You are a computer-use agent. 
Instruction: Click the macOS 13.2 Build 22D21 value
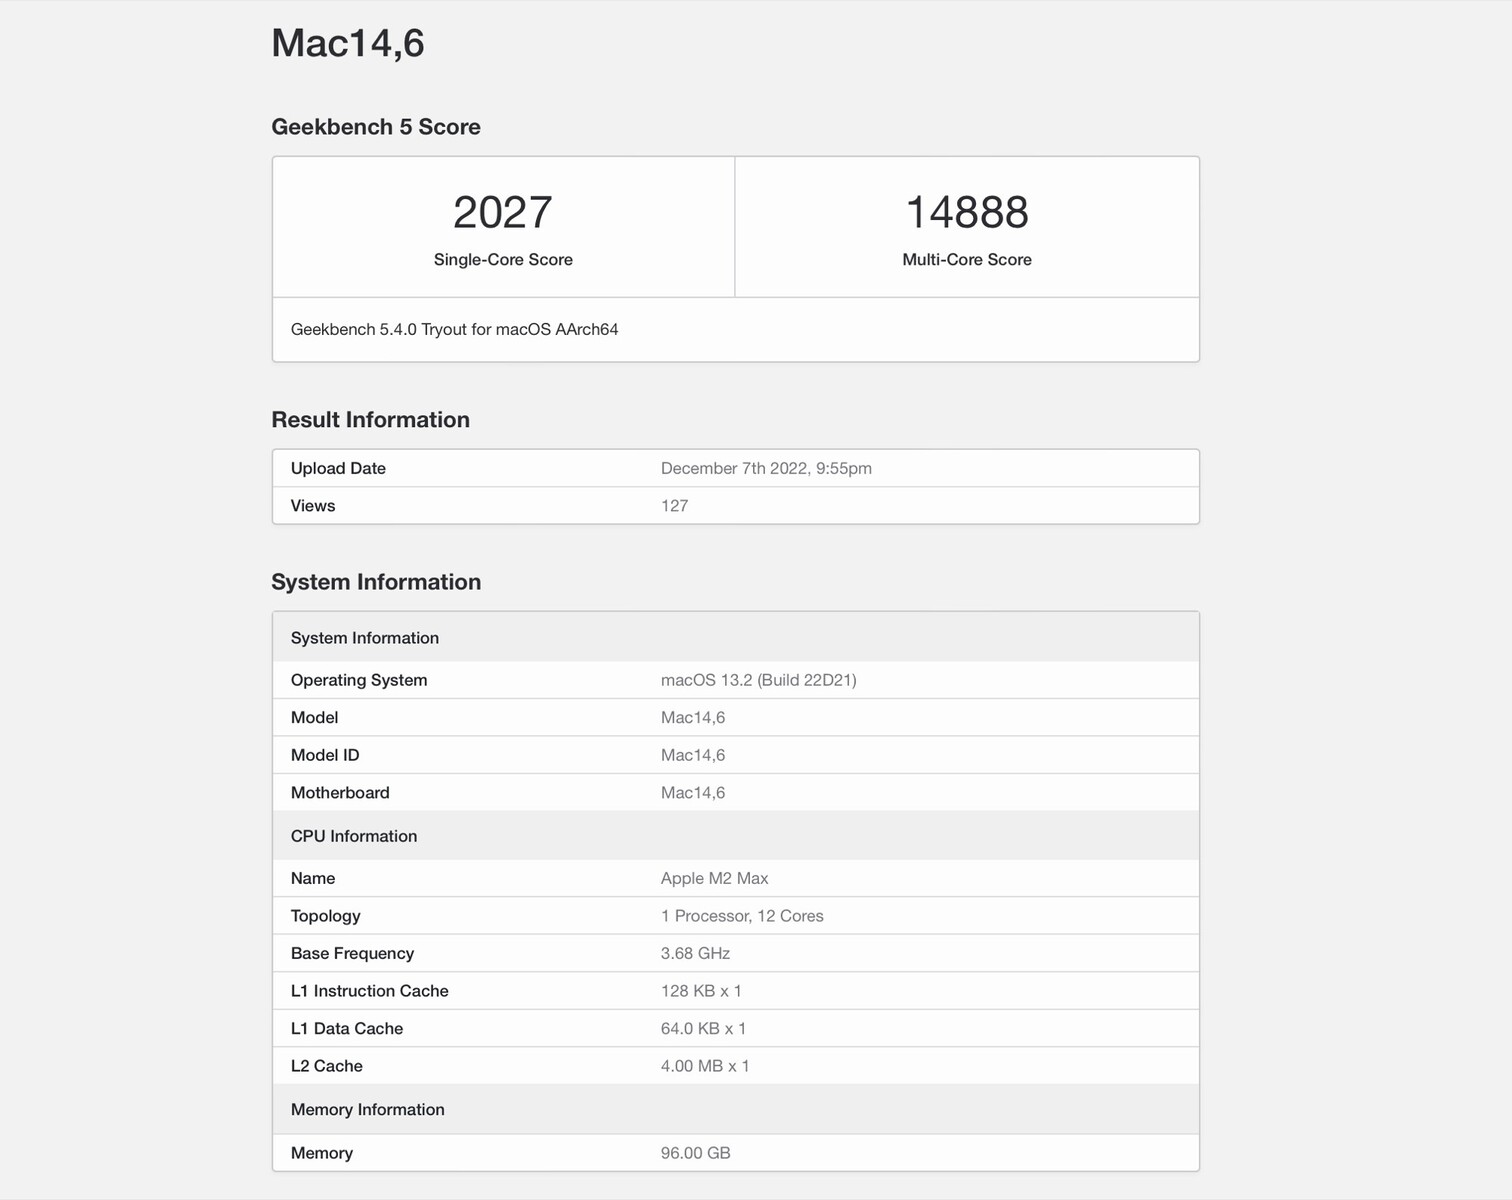click(758, 680)
